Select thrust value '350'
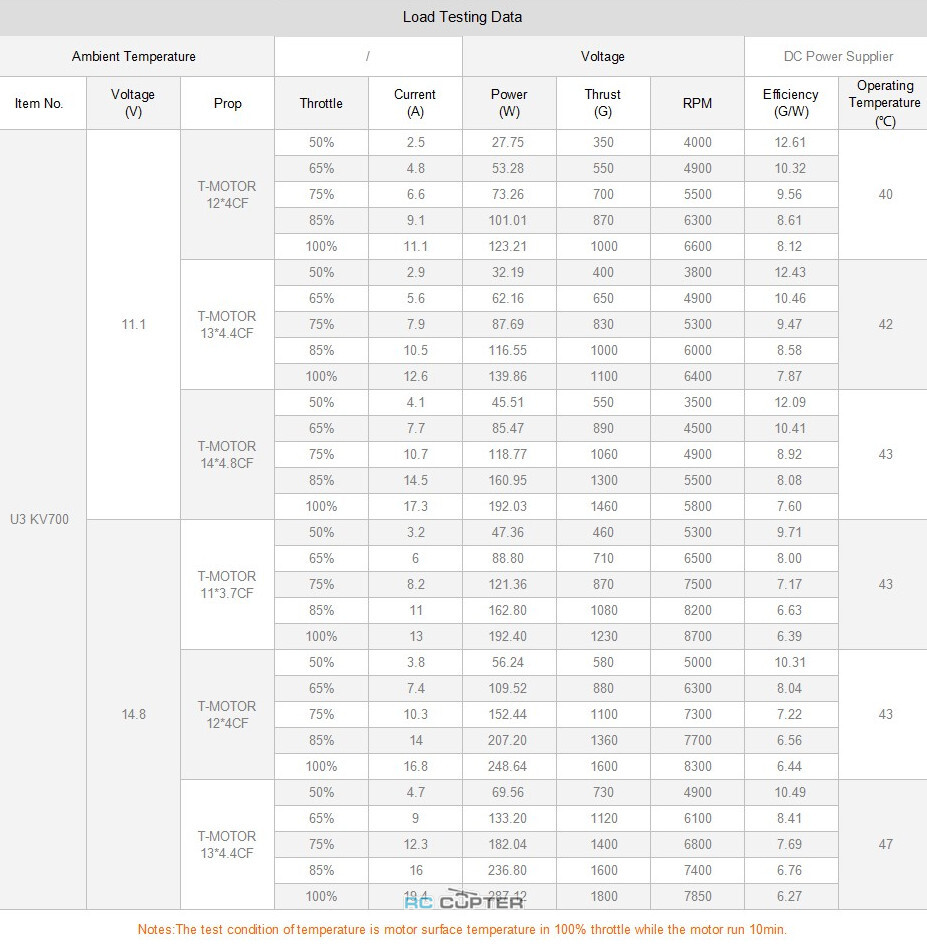The image size is (927, 945). [x=603, y=142]
